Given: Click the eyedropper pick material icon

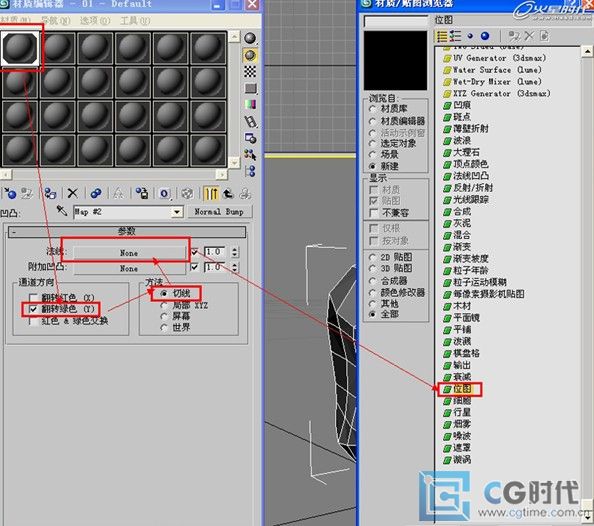Looking at the screenshot, I should (x=62, y=211).
